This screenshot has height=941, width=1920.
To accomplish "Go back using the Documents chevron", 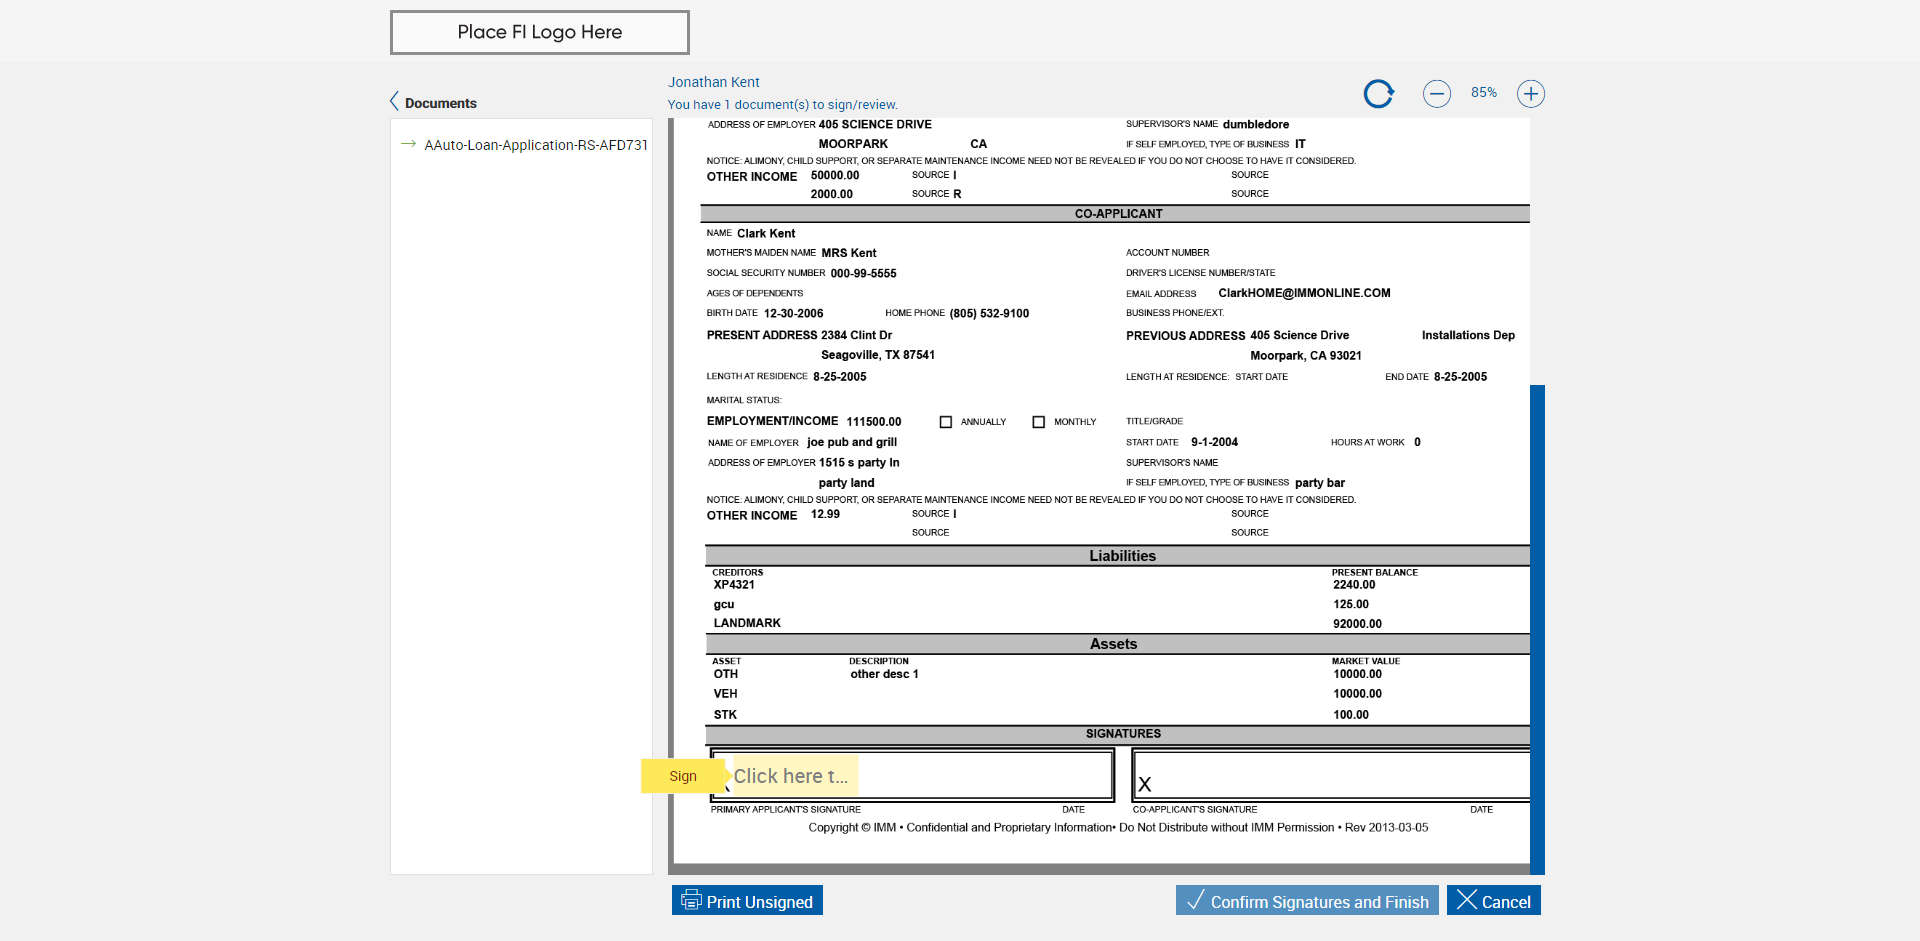I will click(x=394, y=102).
